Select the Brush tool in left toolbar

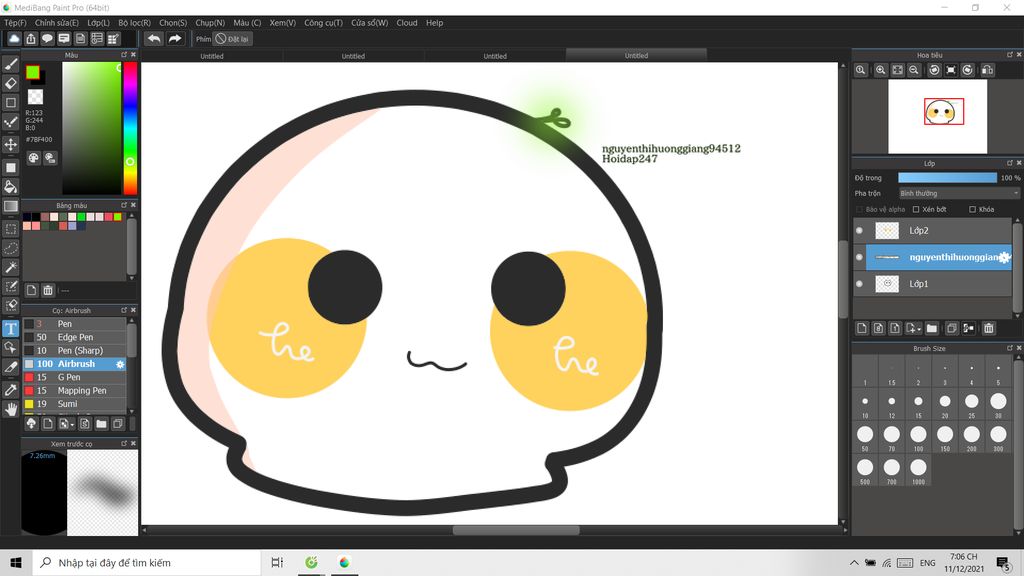(10, 64)
